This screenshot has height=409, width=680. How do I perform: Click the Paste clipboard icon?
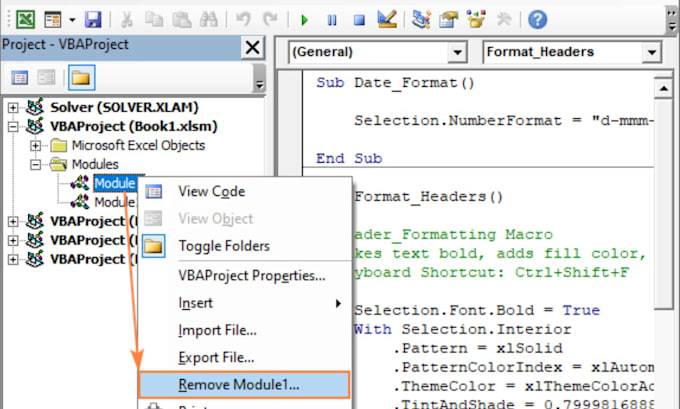(x=182, y=20)
